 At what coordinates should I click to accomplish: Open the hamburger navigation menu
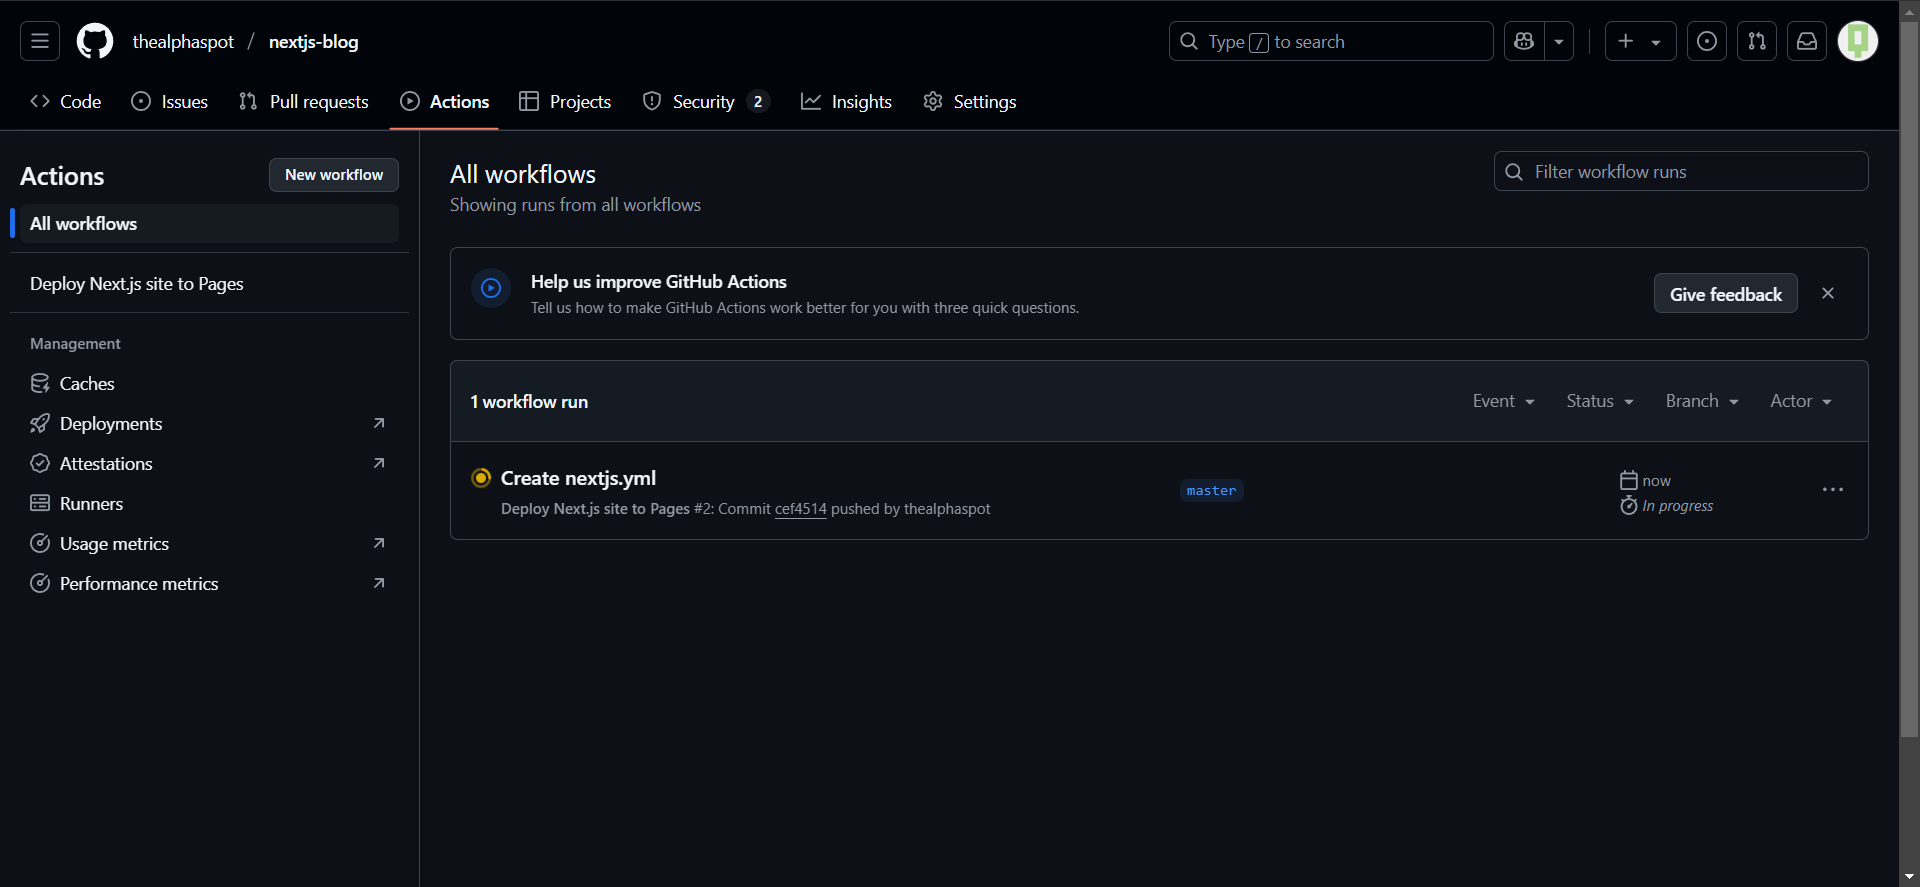point(40,41)
